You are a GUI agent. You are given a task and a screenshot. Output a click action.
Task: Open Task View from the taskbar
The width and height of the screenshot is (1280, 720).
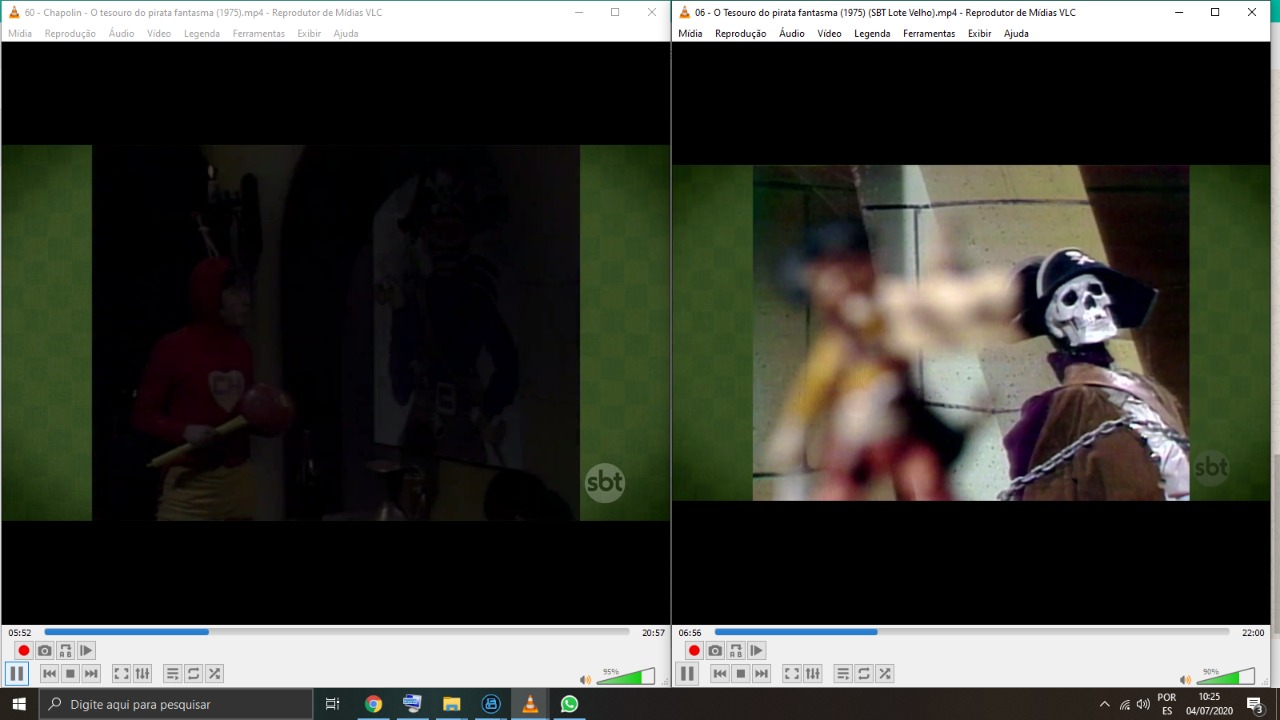click(333, 704)
